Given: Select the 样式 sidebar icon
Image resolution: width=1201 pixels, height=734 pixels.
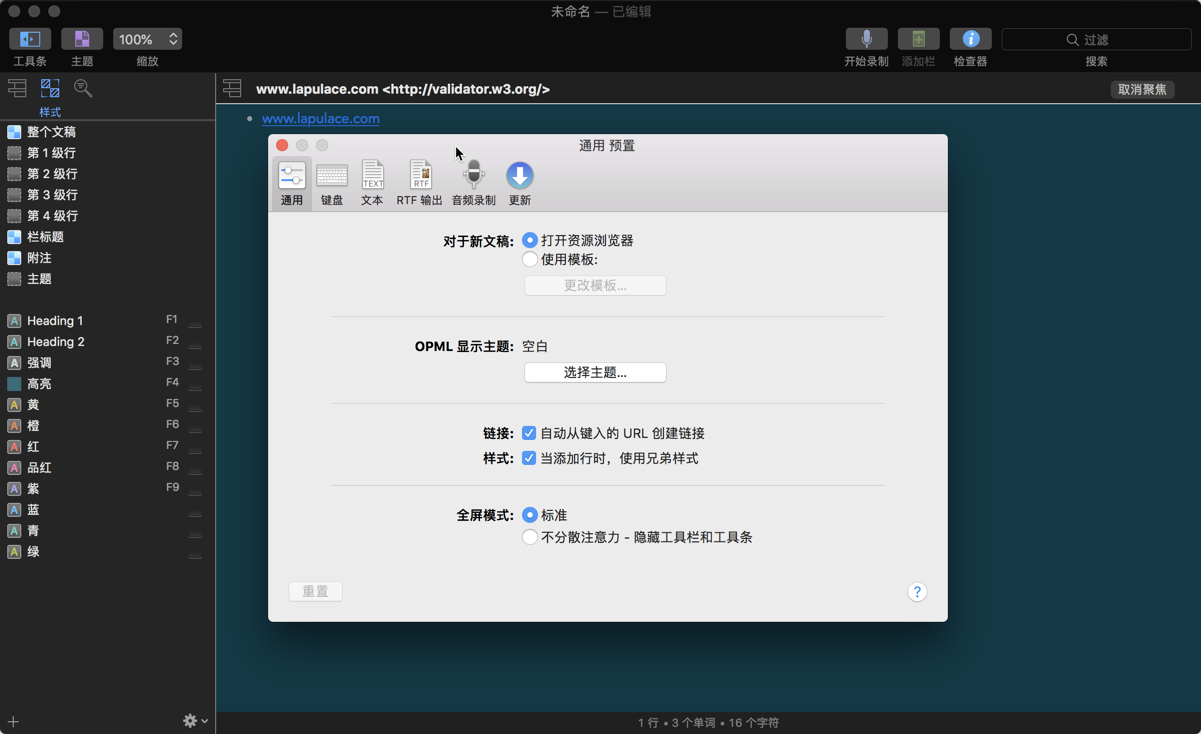Looking at the screenshot, I should tap(49, 88).
